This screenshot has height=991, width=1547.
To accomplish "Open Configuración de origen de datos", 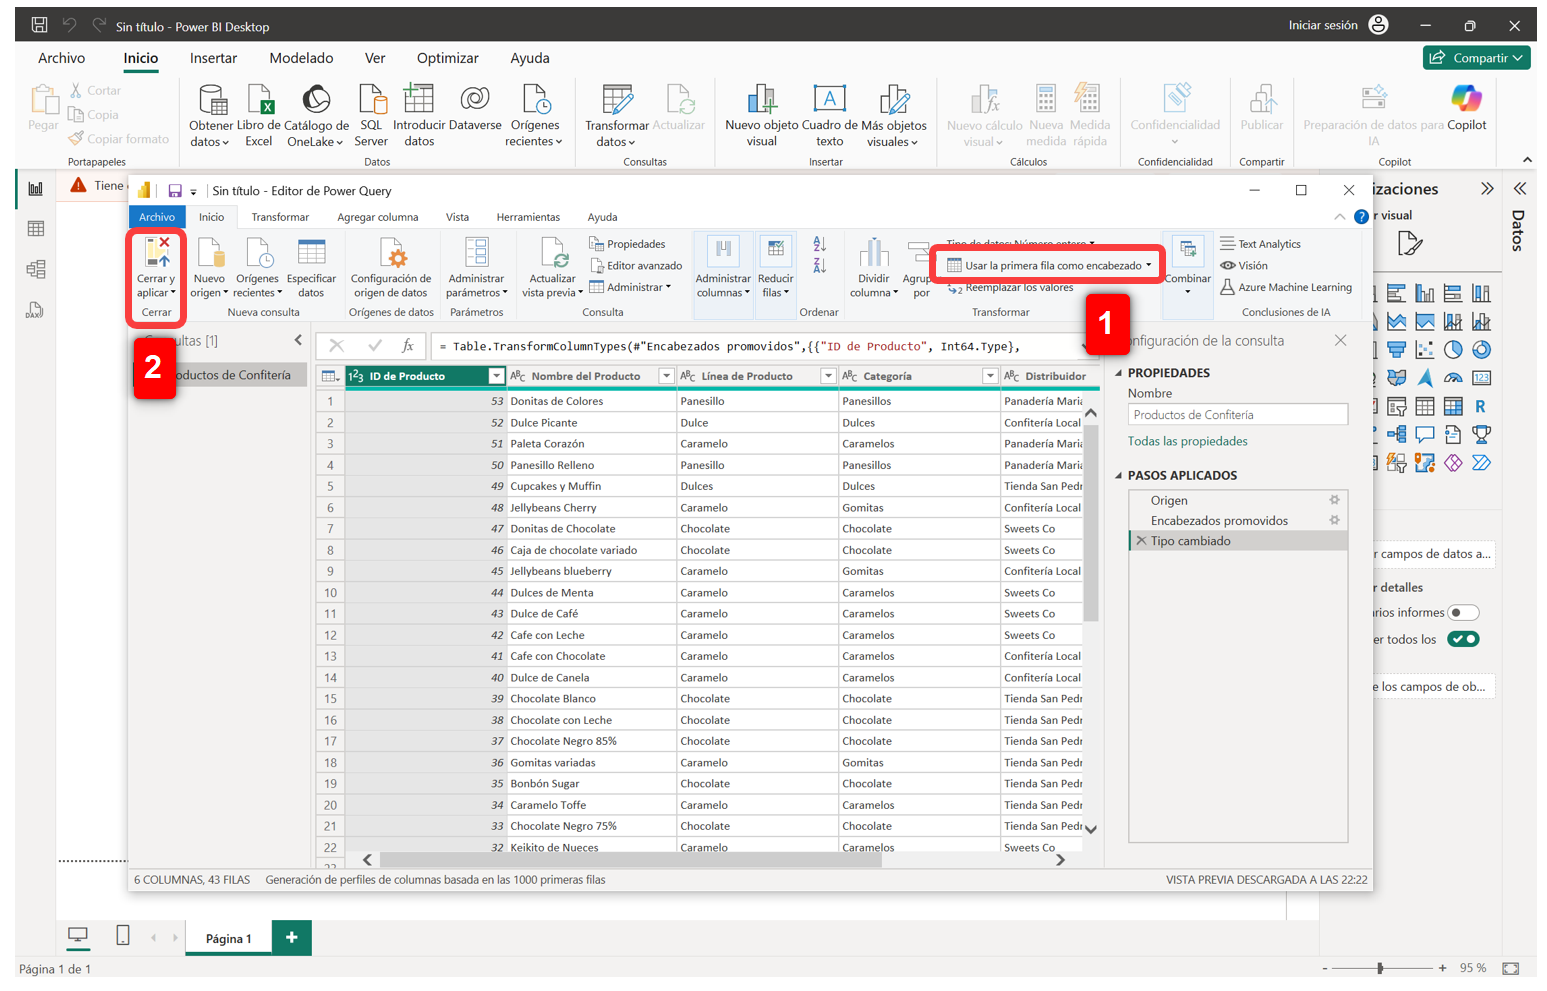I will 391,267.
